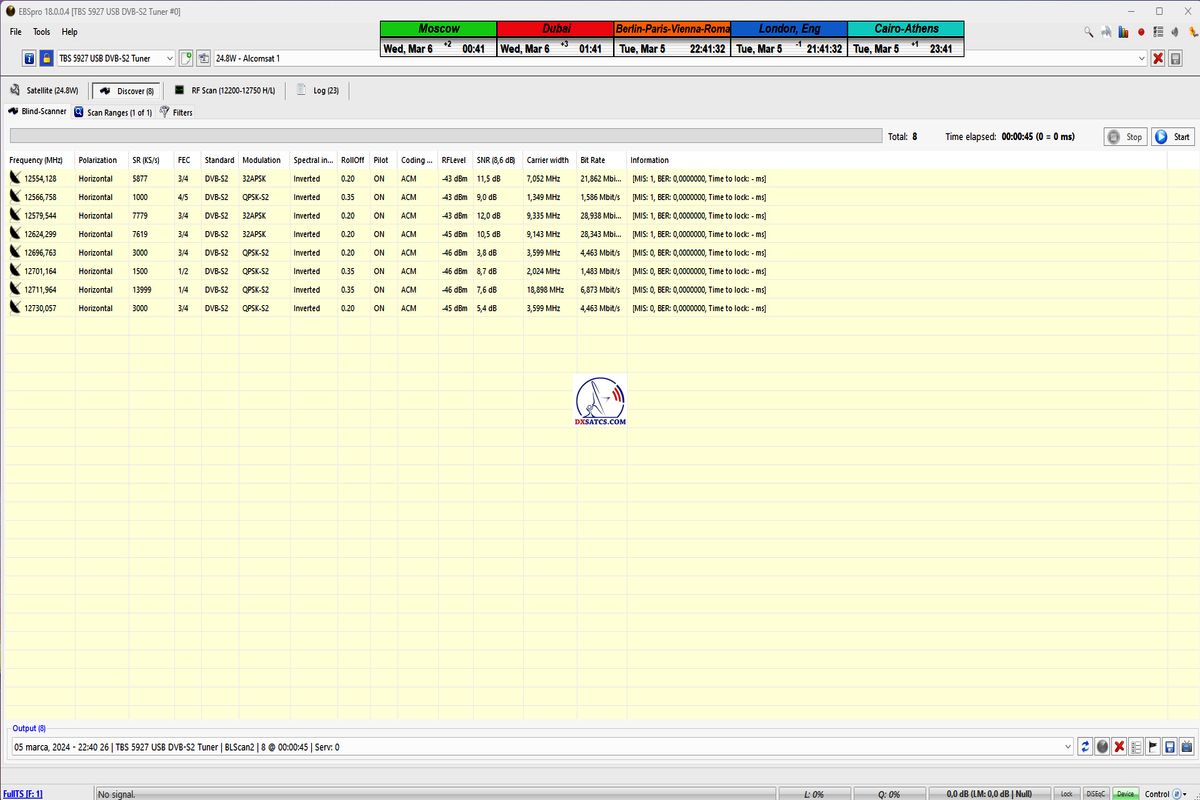Click the magnifying glass icon at top right
Viewport: 1200px width, 800px height.
tap(1088, 32)
